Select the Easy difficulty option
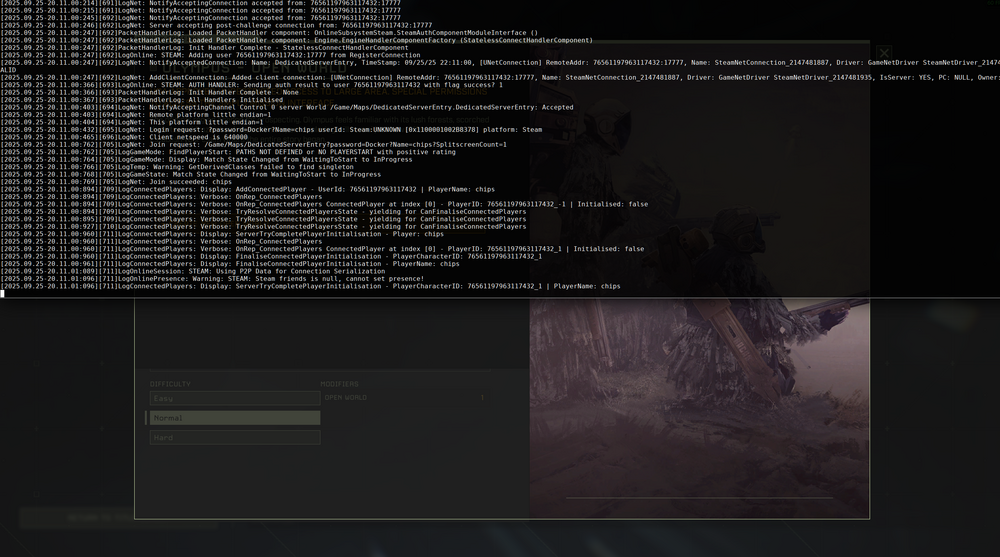 (235, 398)
